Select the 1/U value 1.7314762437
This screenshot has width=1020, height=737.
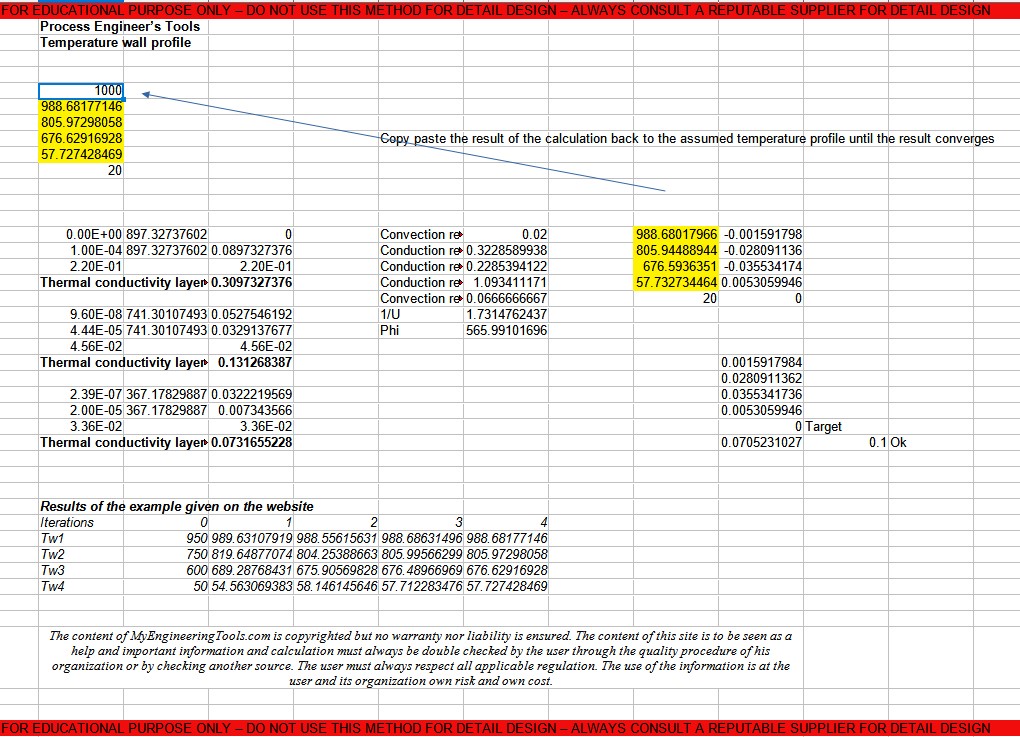(x=506, y=314)
